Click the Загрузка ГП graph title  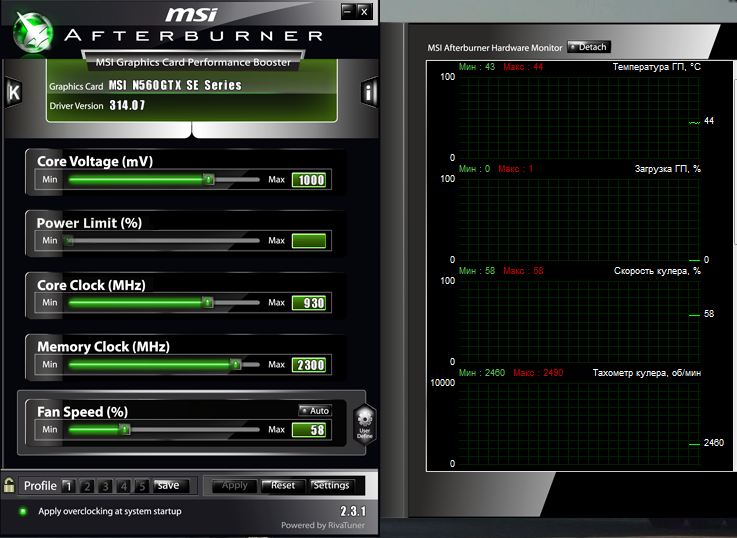pos(667,169)
